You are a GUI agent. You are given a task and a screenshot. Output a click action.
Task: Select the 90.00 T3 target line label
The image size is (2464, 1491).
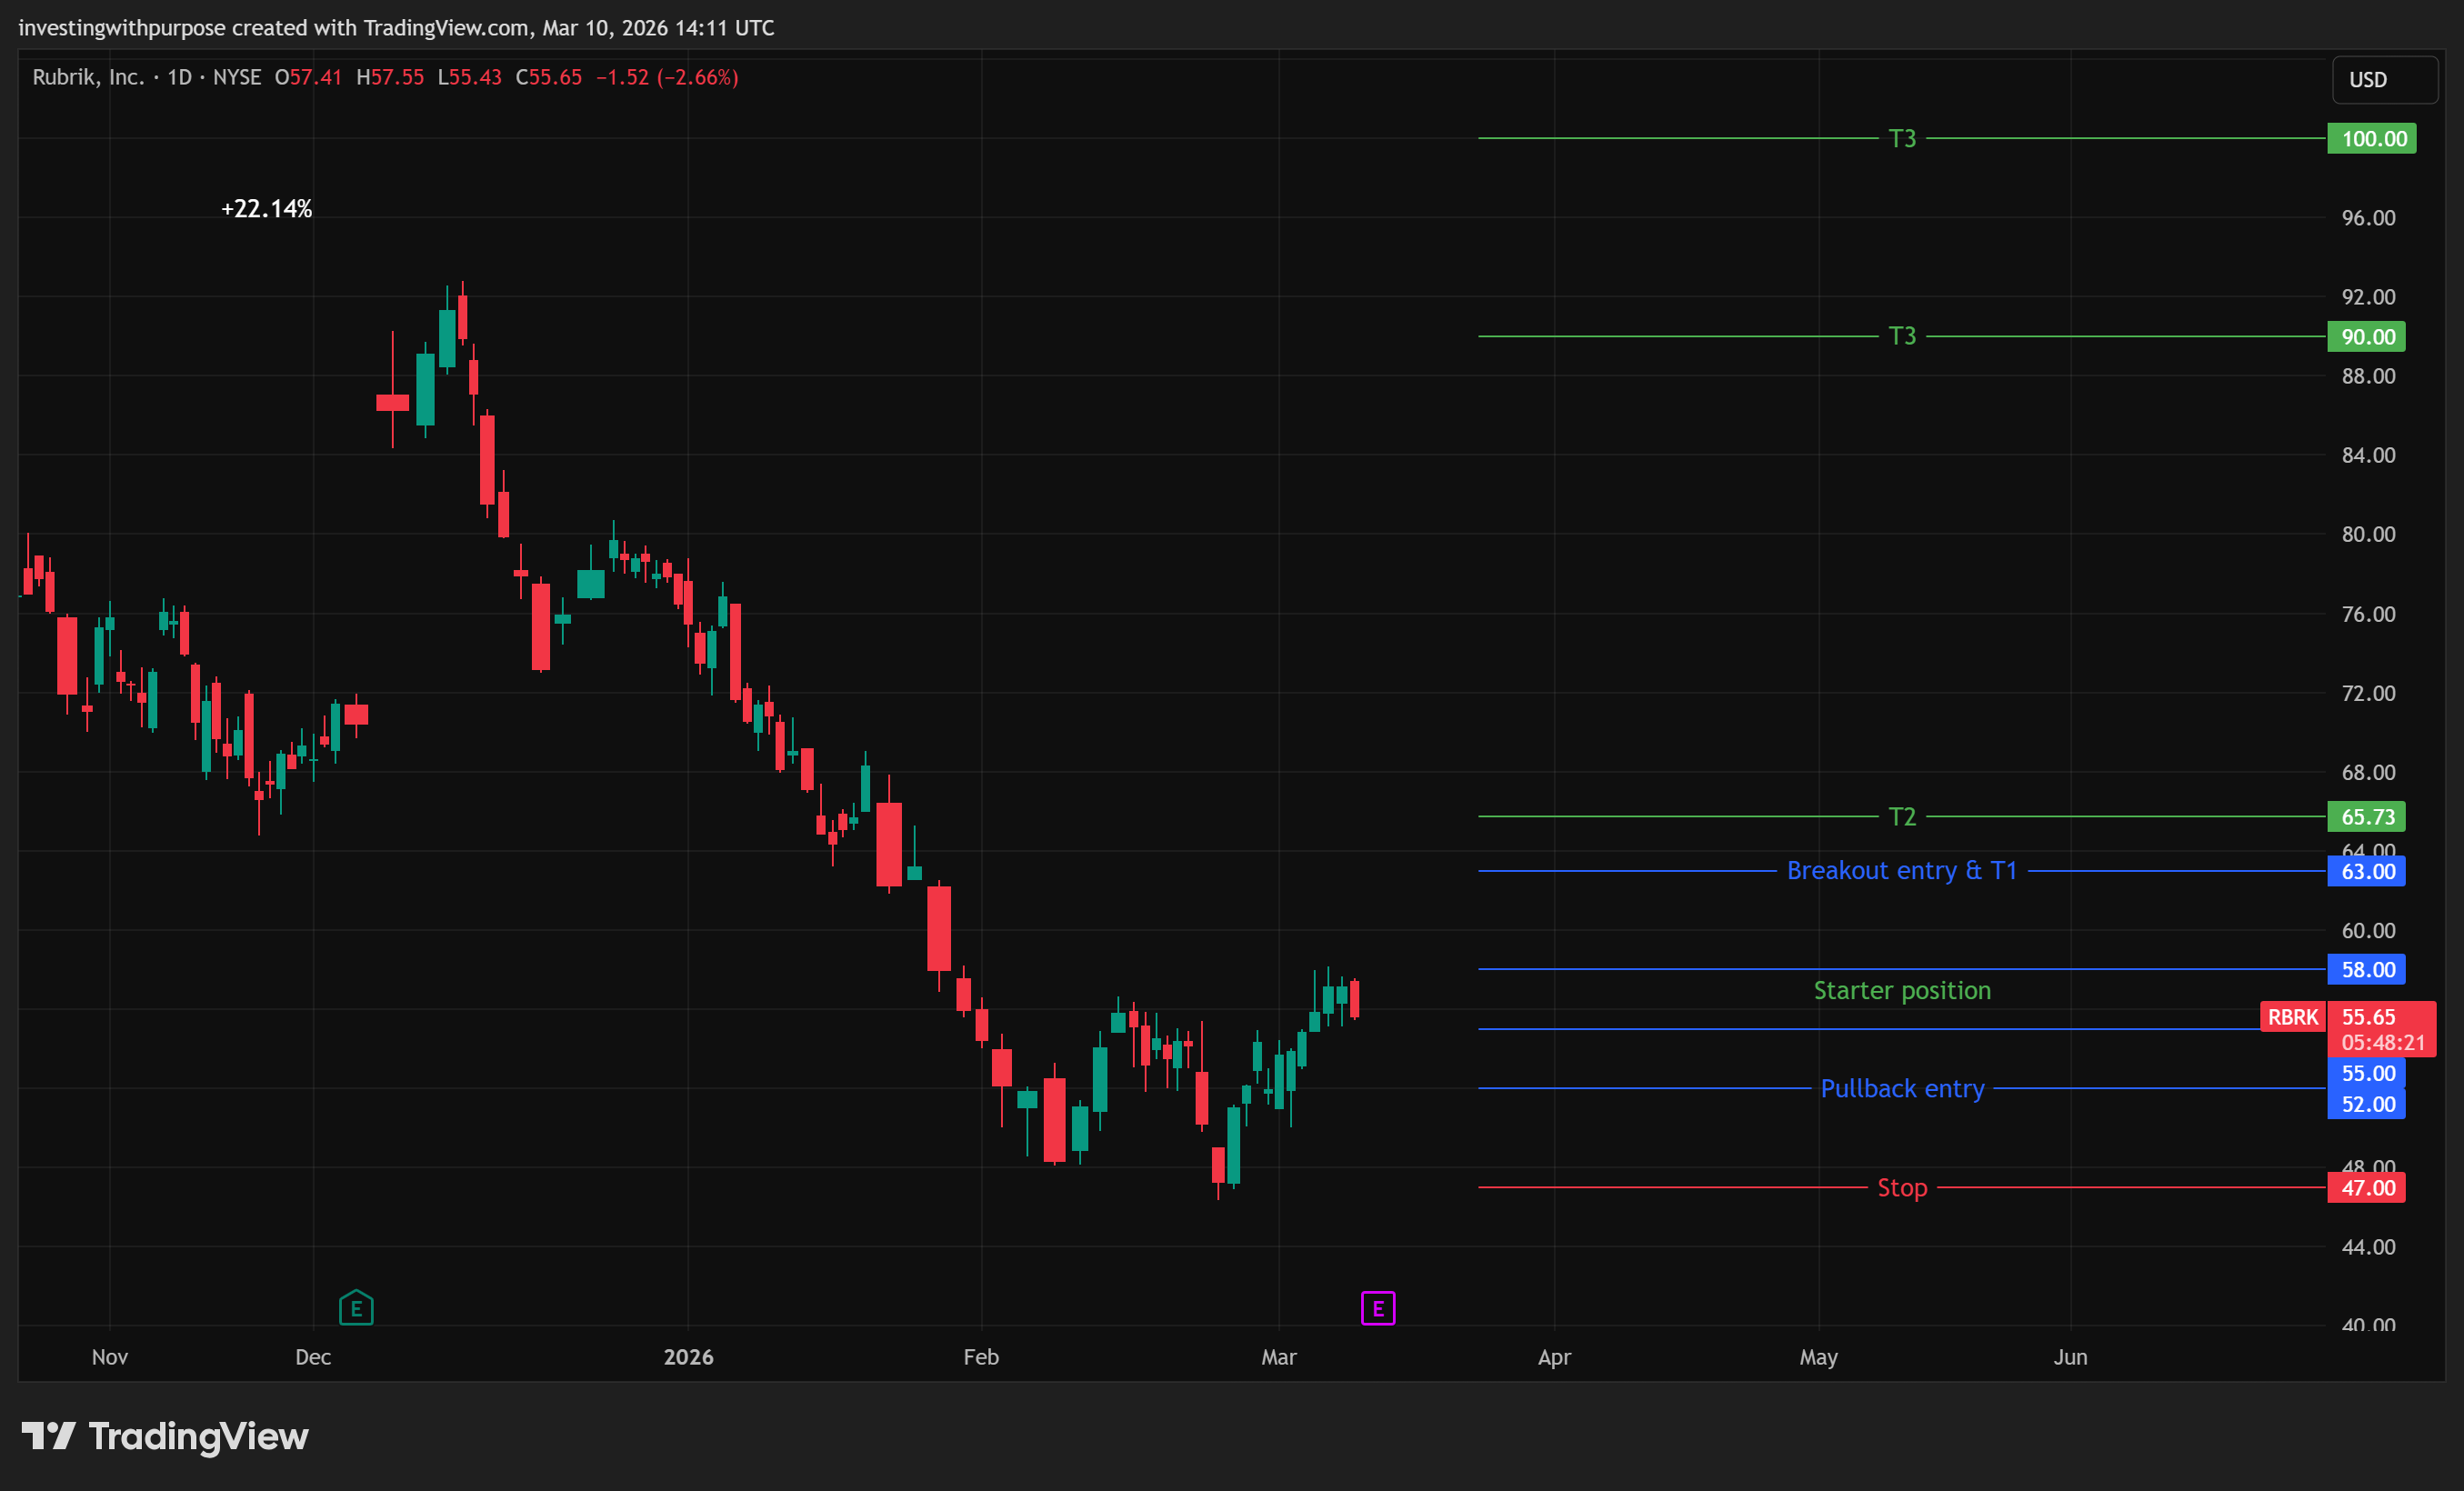[1901, 336]
